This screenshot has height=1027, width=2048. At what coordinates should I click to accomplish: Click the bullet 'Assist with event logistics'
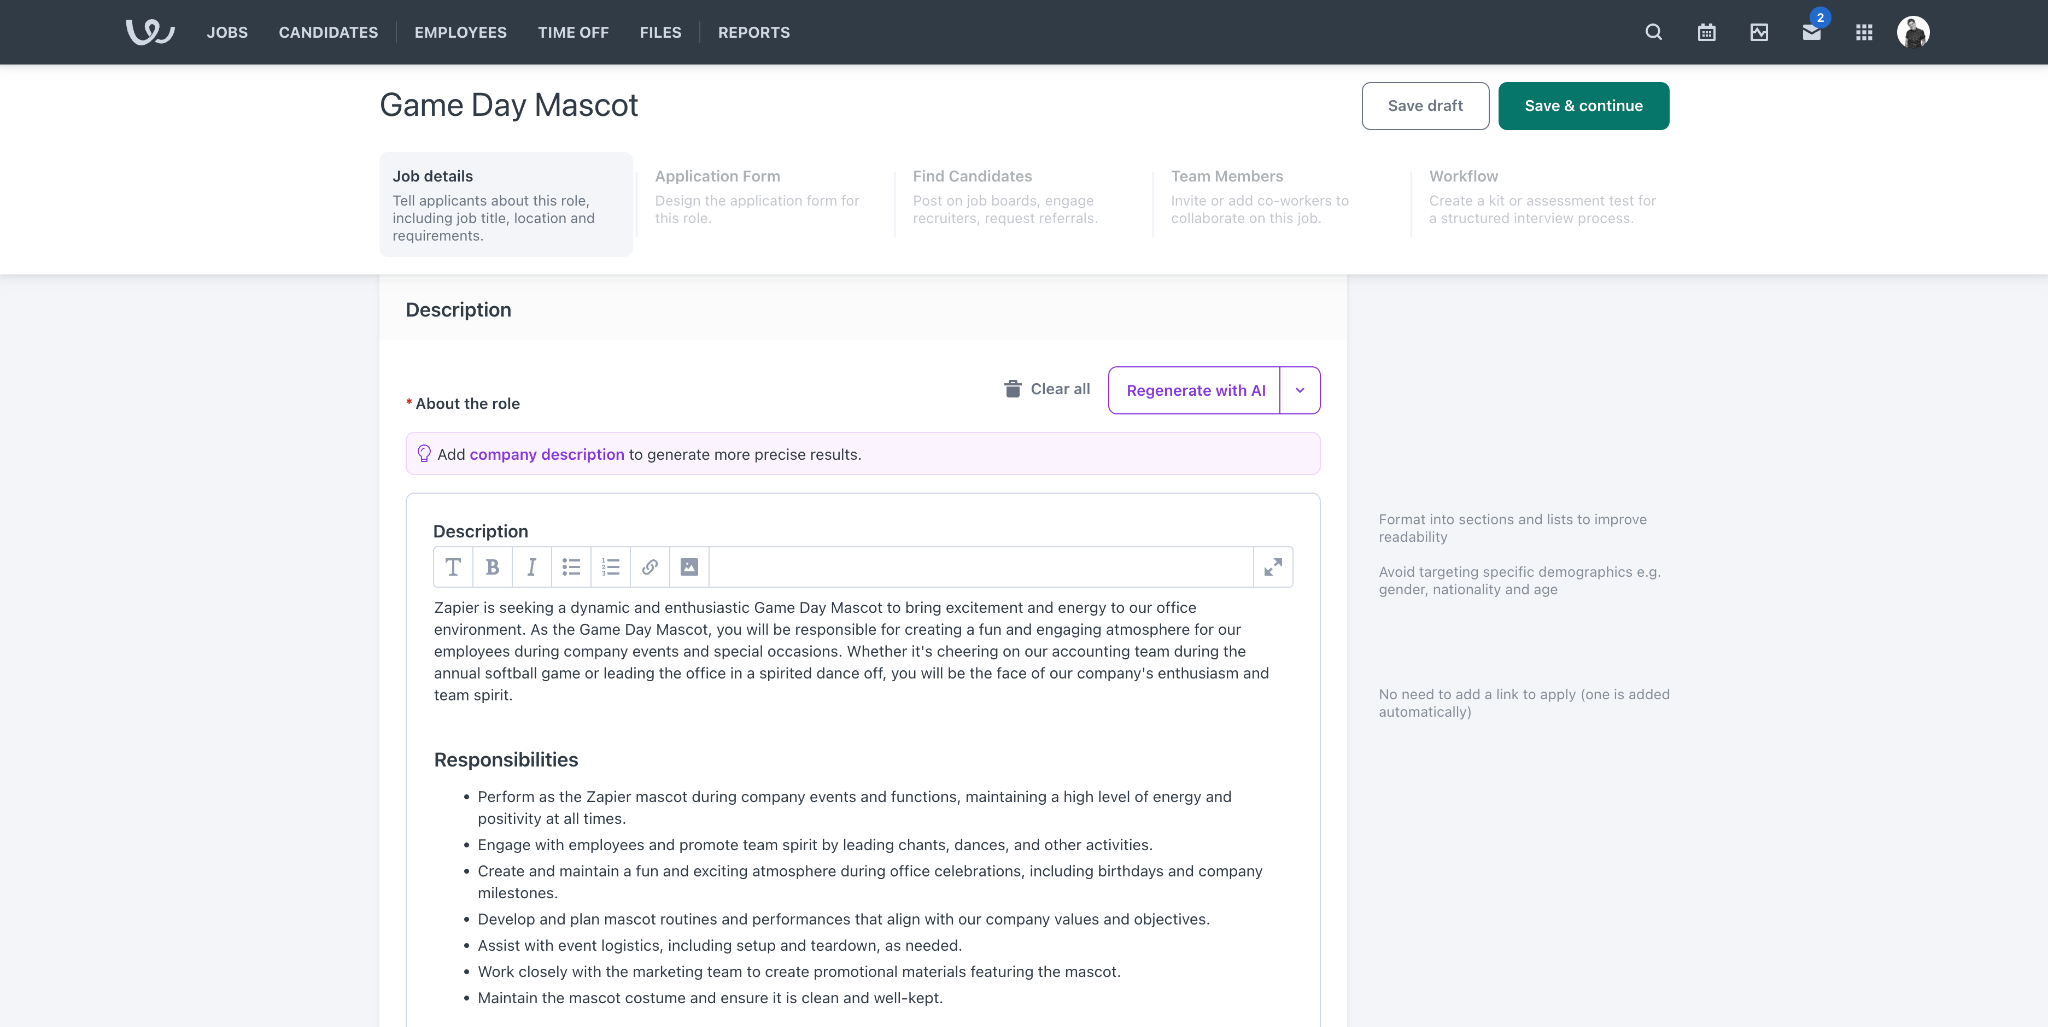pos(720,945)
